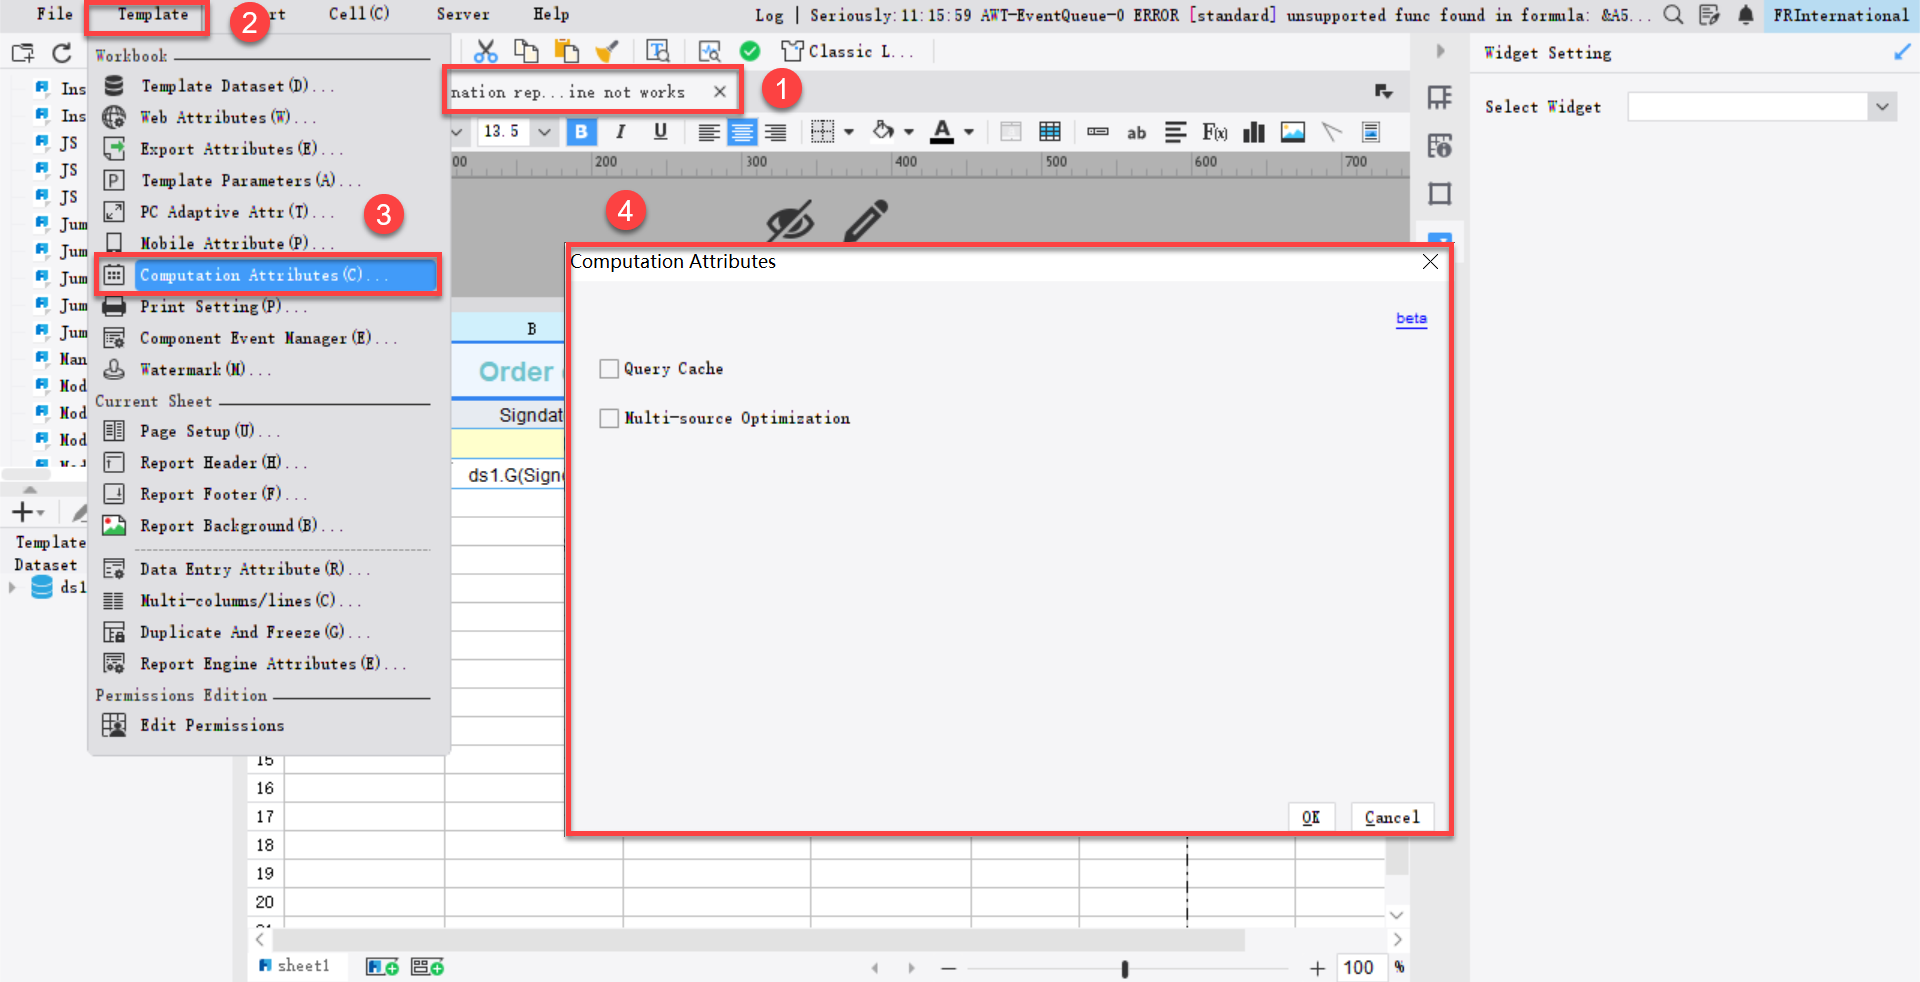
Task: Click the zoom slider handle at bottom
Action: (x=1125, y=968)
